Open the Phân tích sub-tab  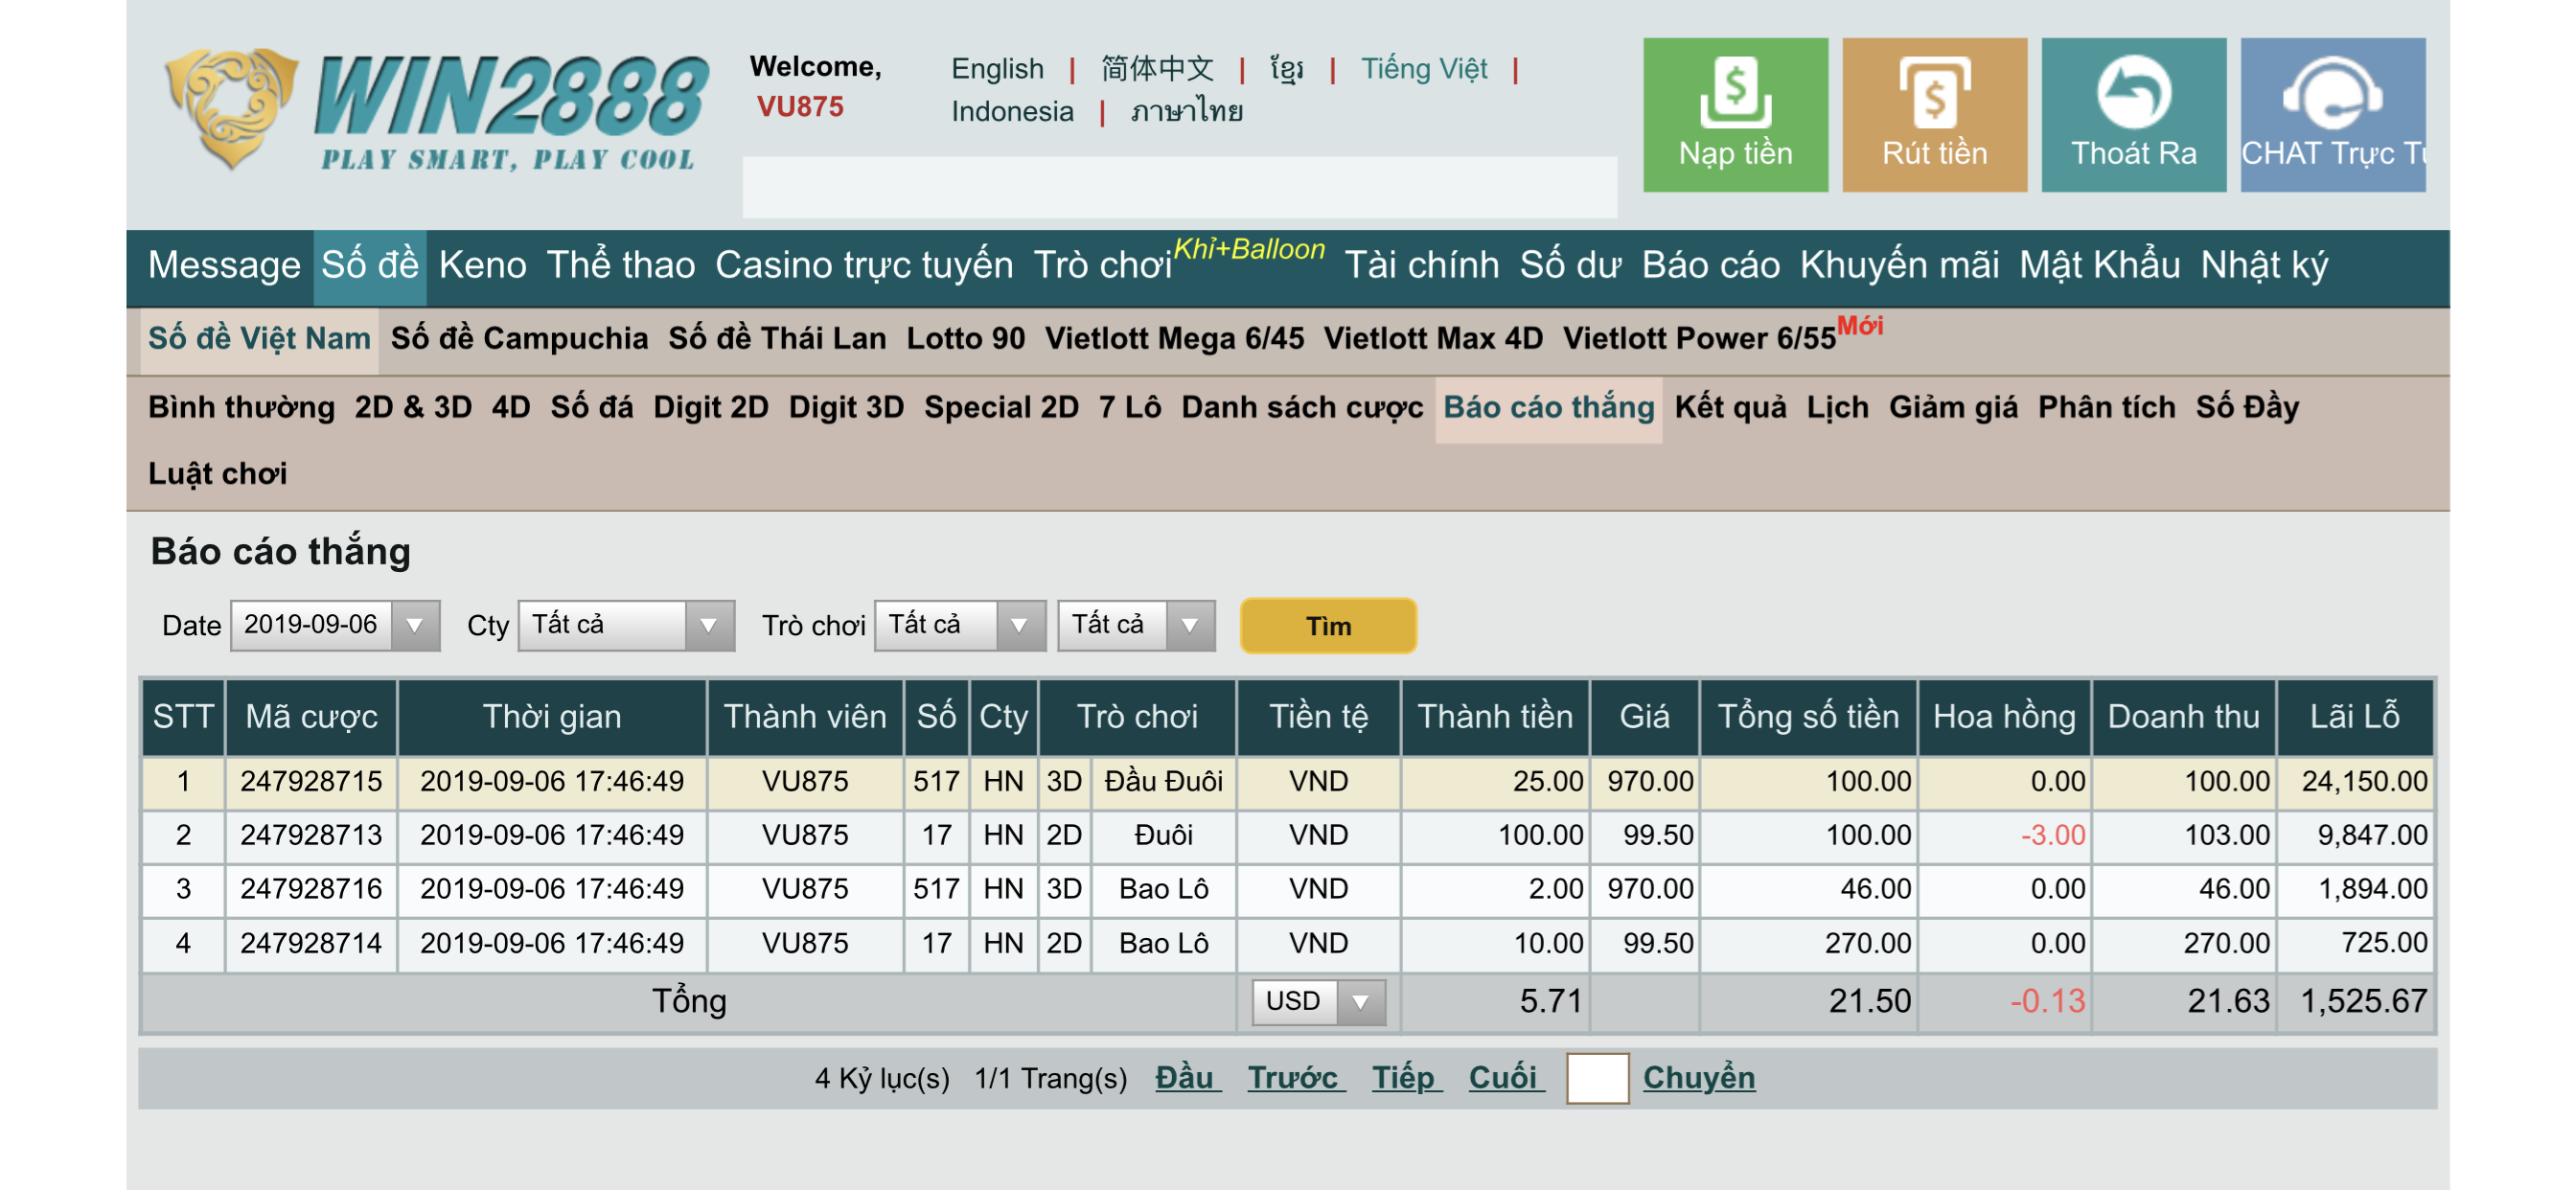pyautogui.click(x=2106, y=408)
